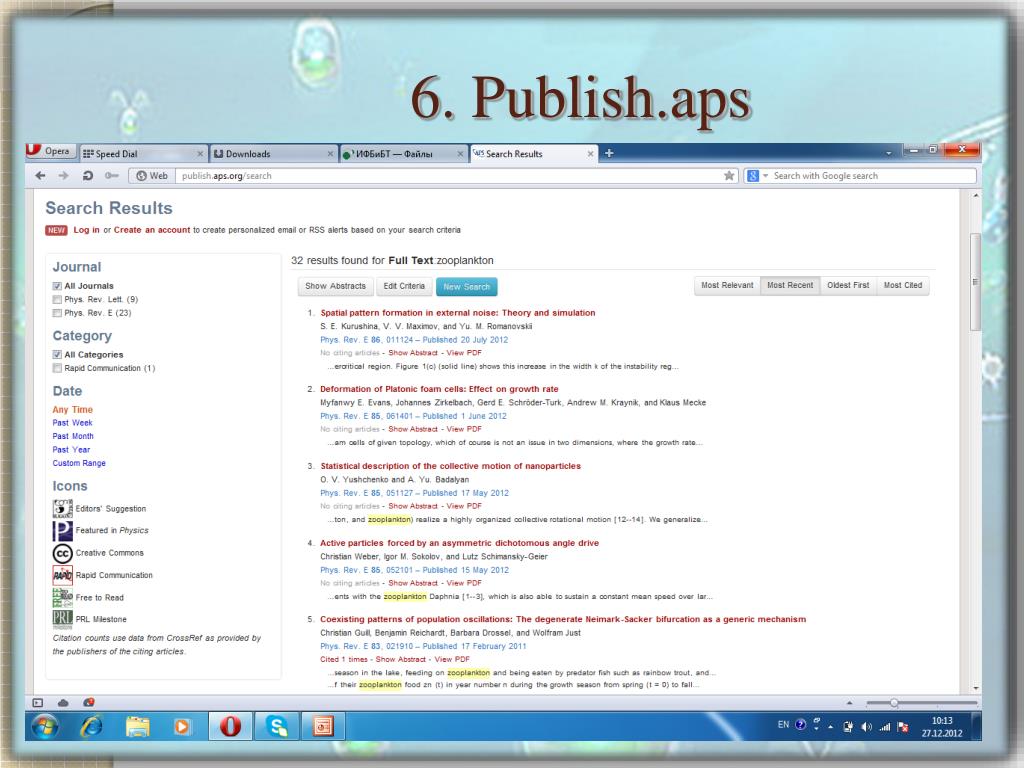The width and height of the screenshot is (1024, 768).
Task: Filter results by Past Month
Action: (73, 436)
